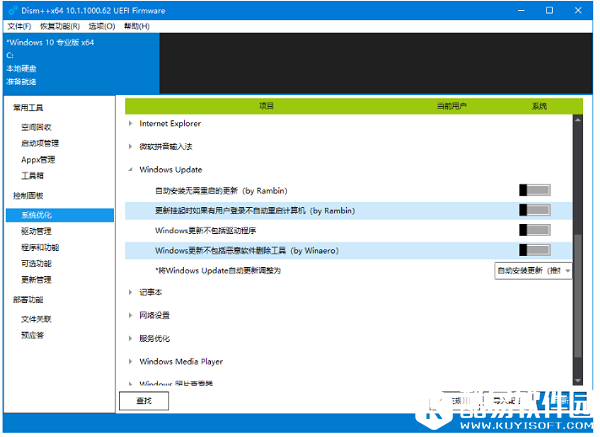Select the Windows 10 专业版 x64 image tile
The width and height of the screenshot is (600, 437).
pyautogui.click(x=81, y=63)
